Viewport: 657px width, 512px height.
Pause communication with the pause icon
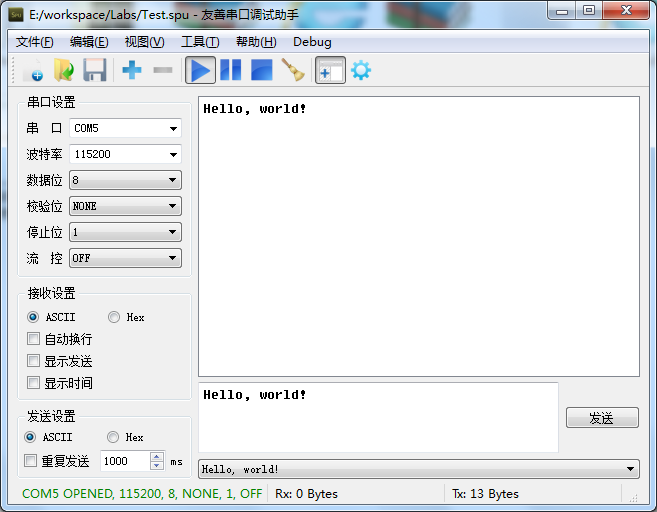pos(231,70)
